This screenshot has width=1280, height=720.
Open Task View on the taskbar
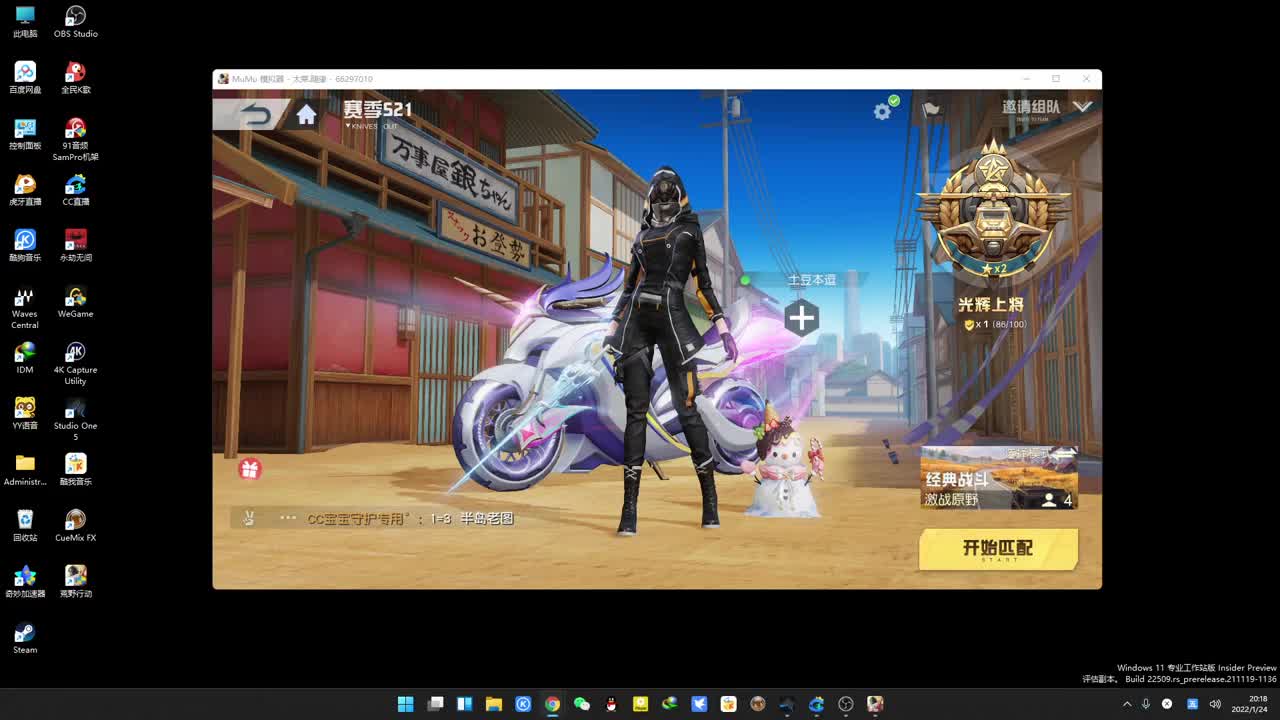[435, 704]
